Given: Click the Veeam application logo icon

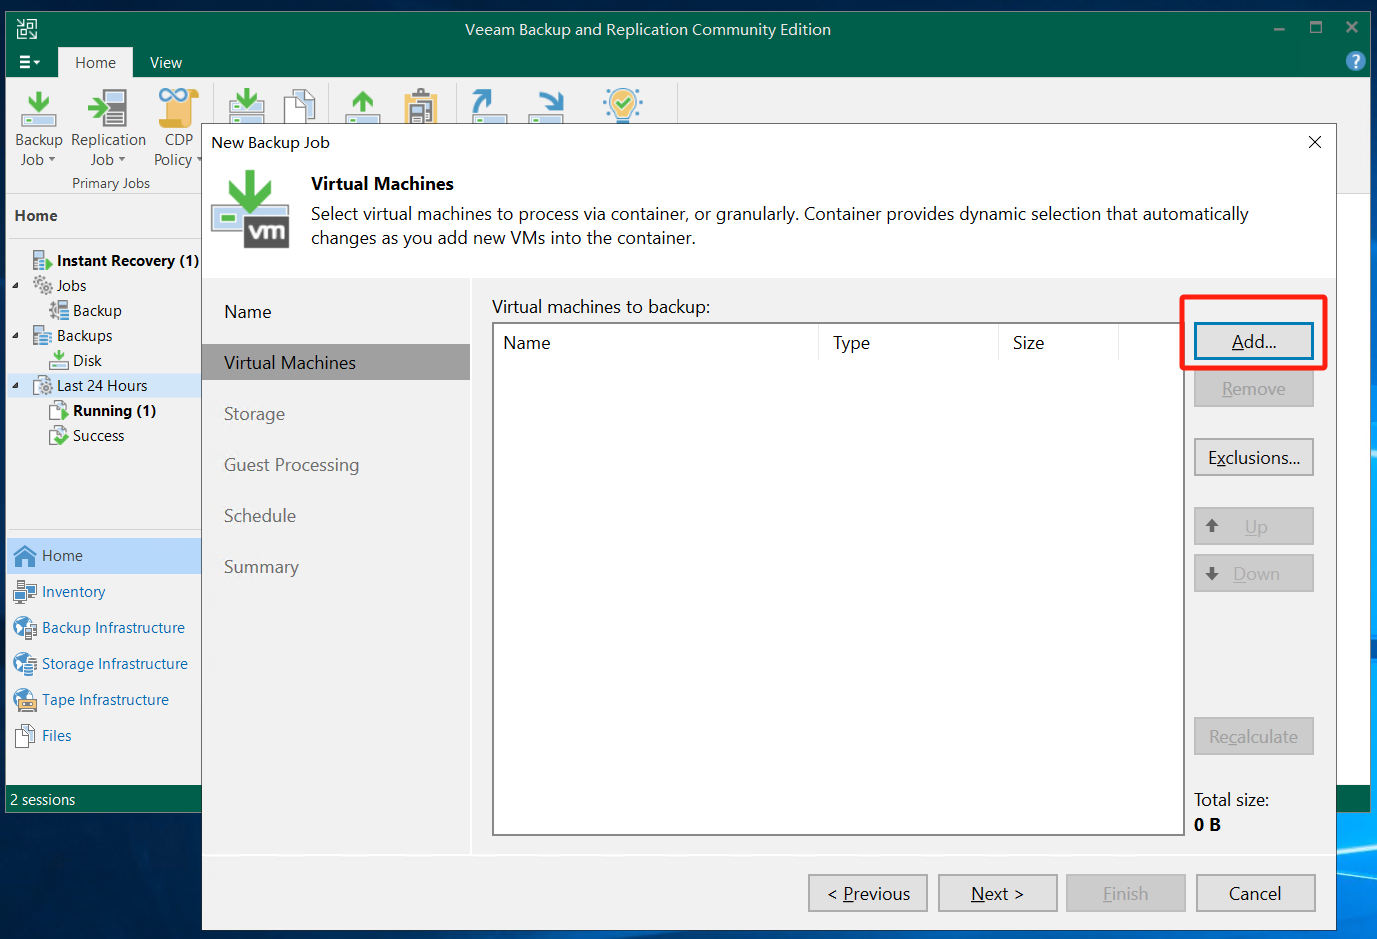Looking at the screenshot, I should click(27, 29).
